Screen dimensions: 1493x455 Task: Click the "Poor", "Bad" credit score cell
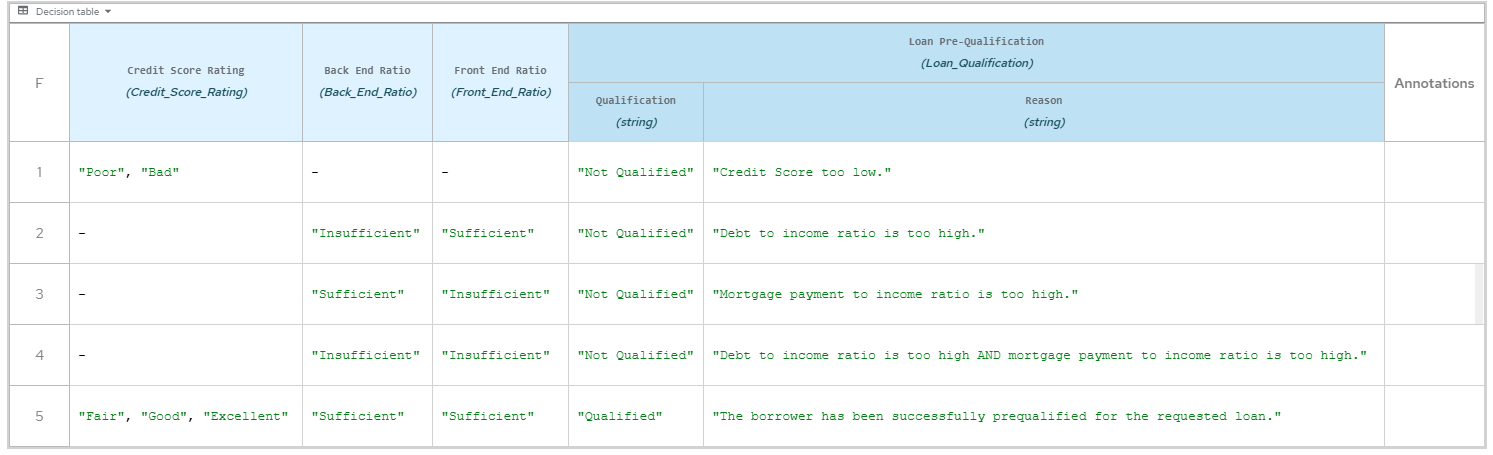click(x=186, y=172)
